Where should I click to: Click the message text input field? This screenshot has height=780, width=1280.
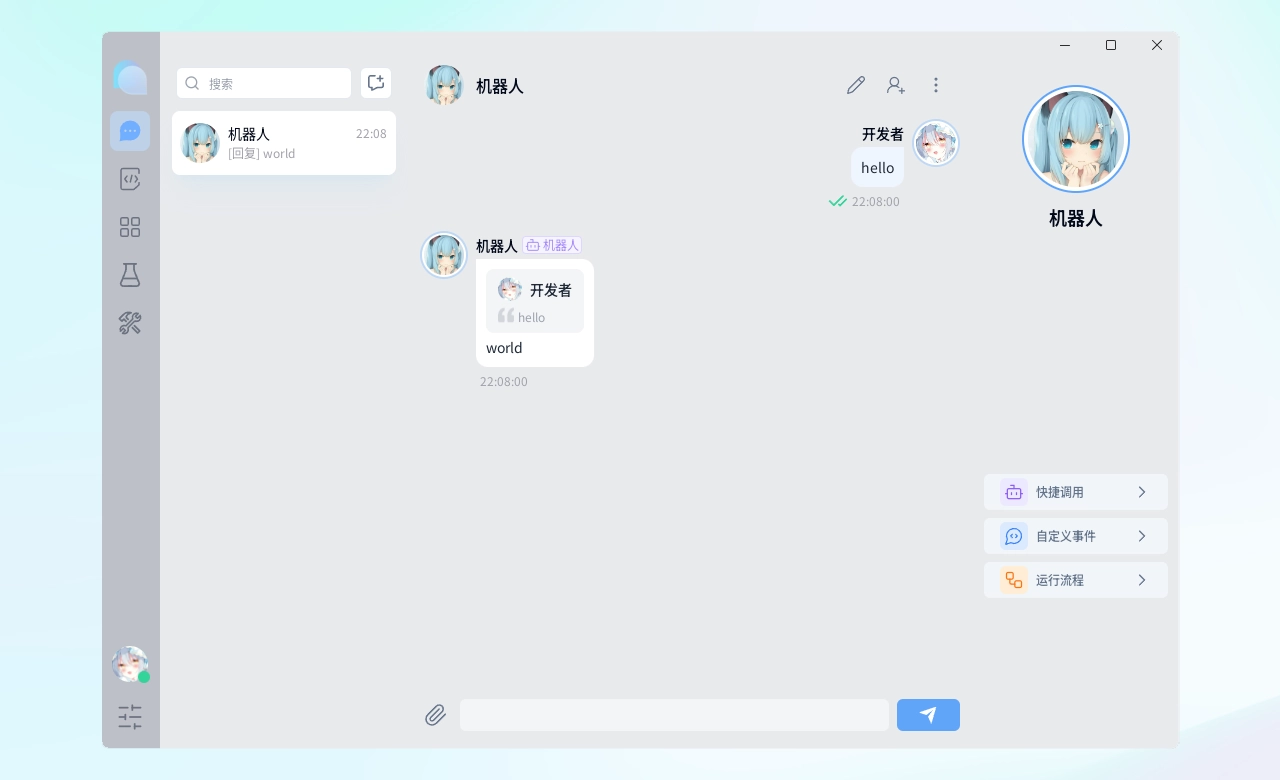pyautogui.click(x=674, y=715)
